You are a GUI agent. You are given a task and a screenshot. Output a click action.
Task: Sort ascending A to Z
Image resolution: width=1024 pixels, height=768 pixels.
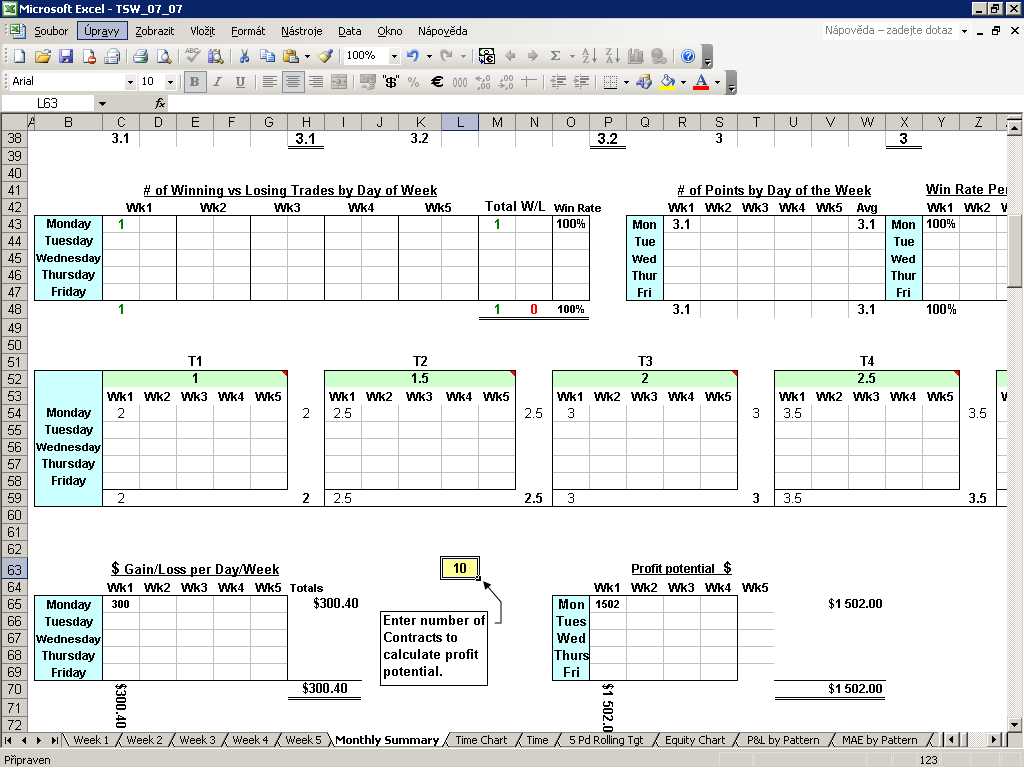coord(588,56)
